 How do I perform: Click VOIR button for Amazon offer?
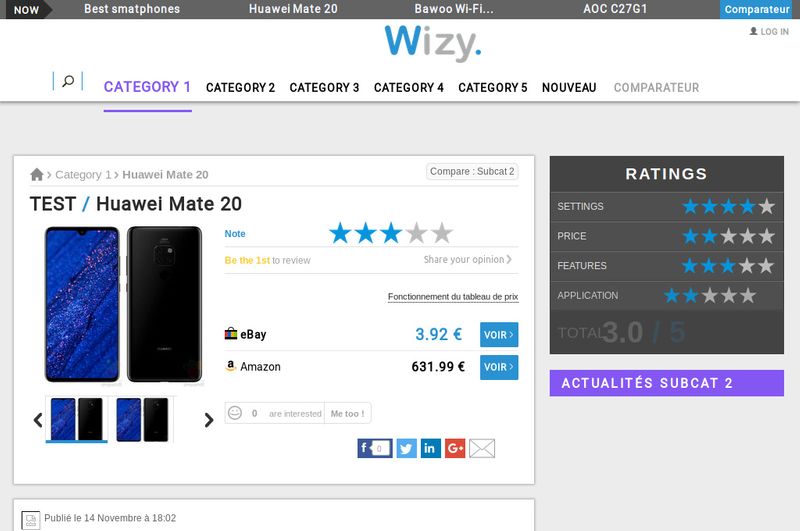point(499,367)
